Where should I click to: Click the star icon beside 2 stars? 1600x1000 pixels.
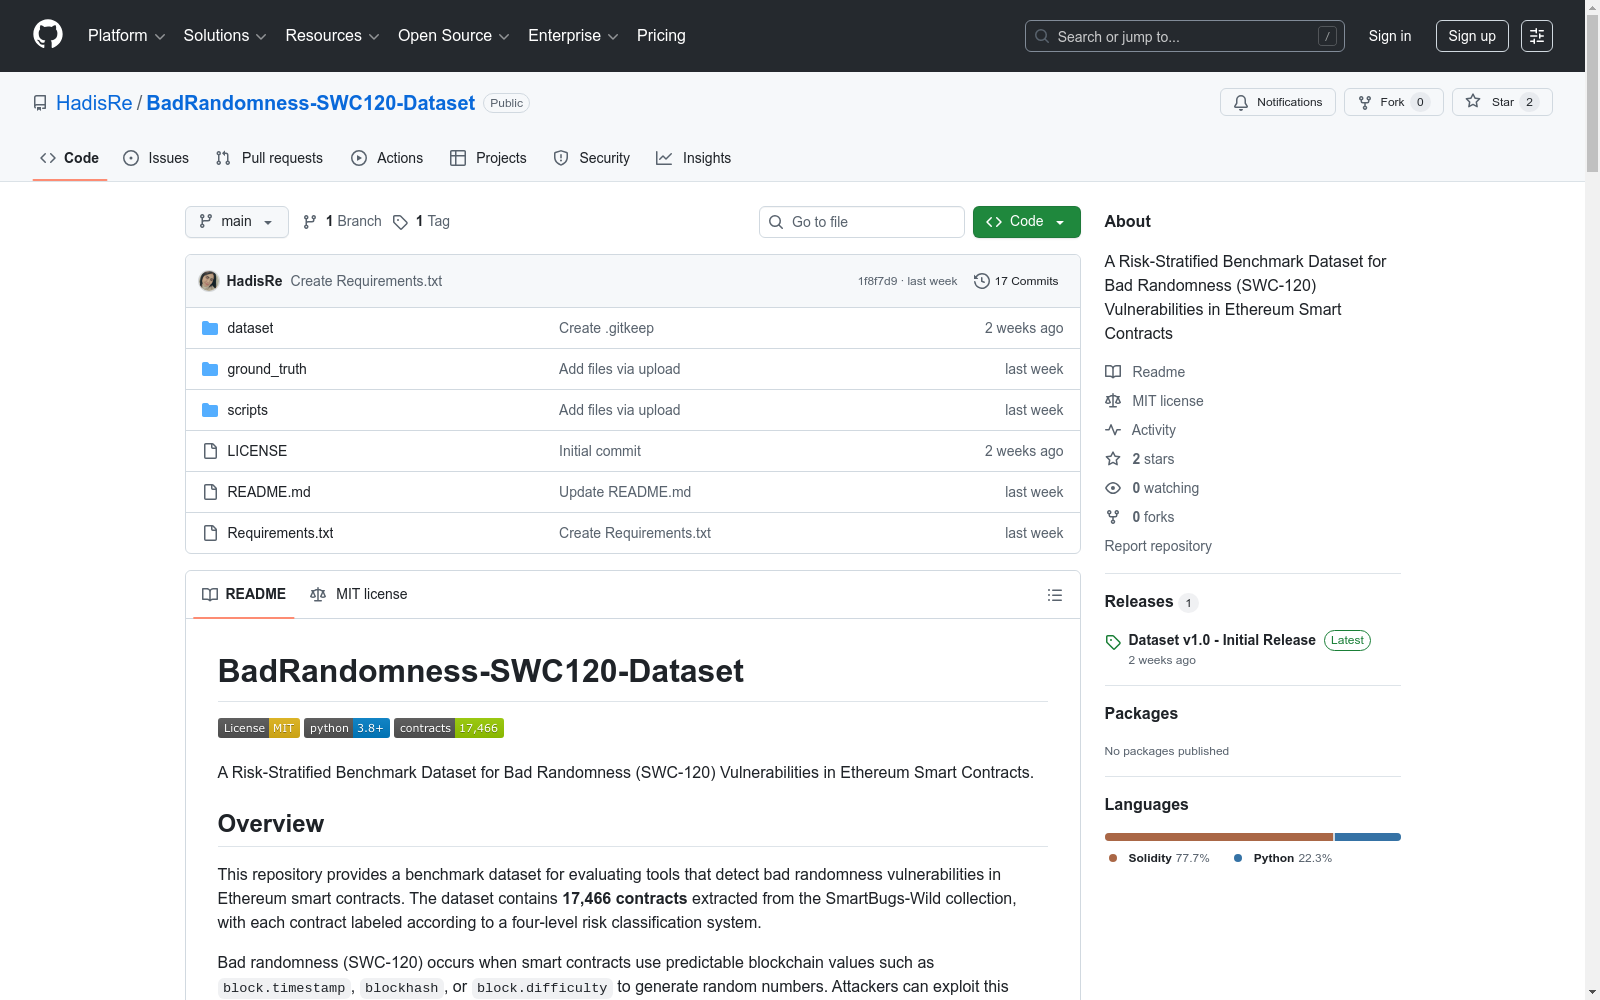(1113, 459)
